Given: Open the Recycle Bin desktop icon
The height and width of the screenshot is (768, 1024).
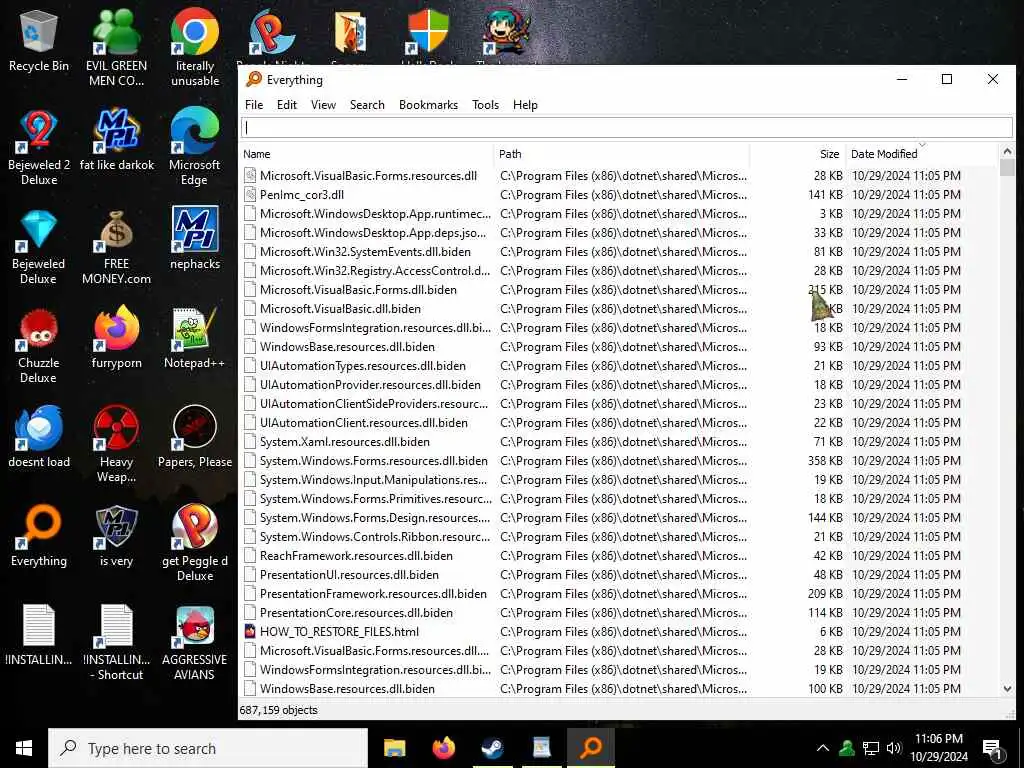Looking at the screenshot, I should (x=39, y=40).
